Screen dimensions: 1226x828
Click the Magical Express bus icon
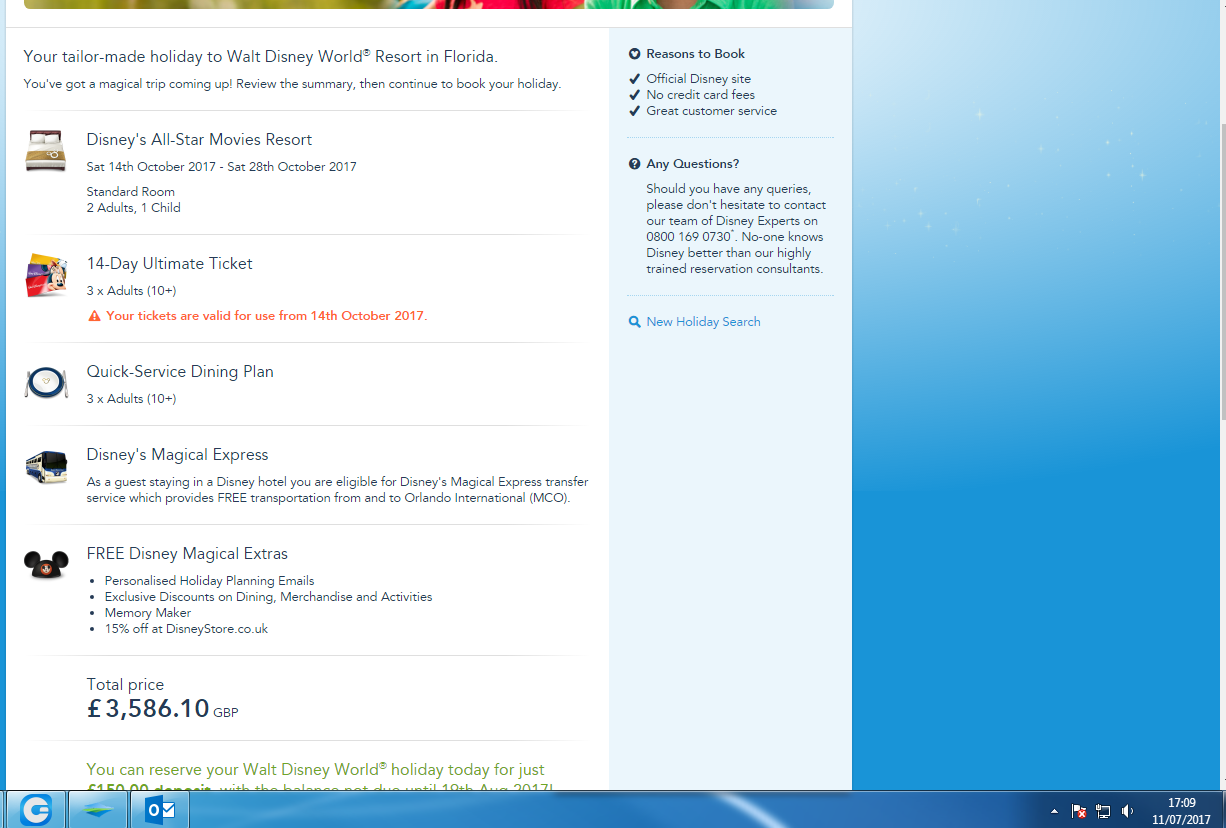(46, 467)
